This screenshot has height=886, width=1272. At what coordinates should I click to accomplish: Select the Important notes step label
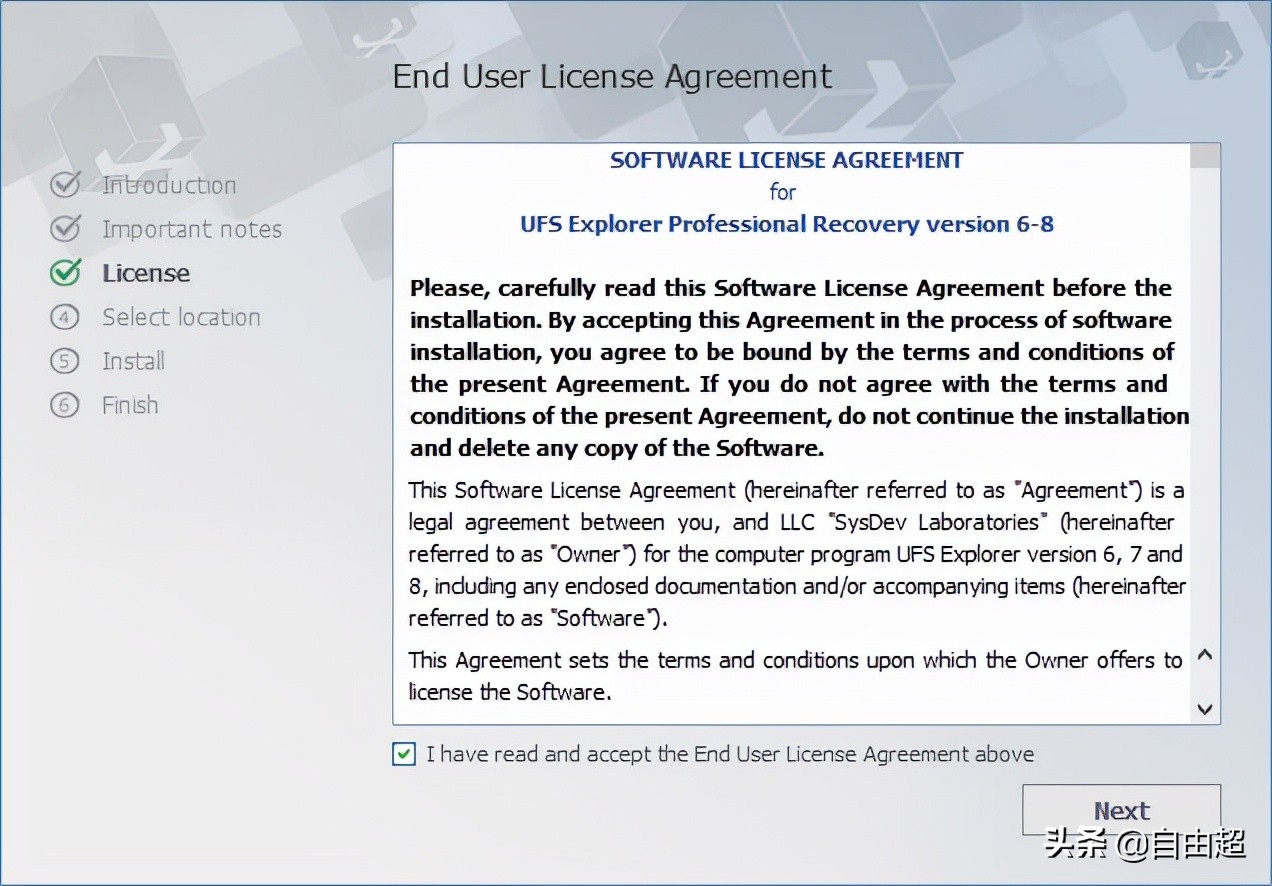tap(192, 229)
